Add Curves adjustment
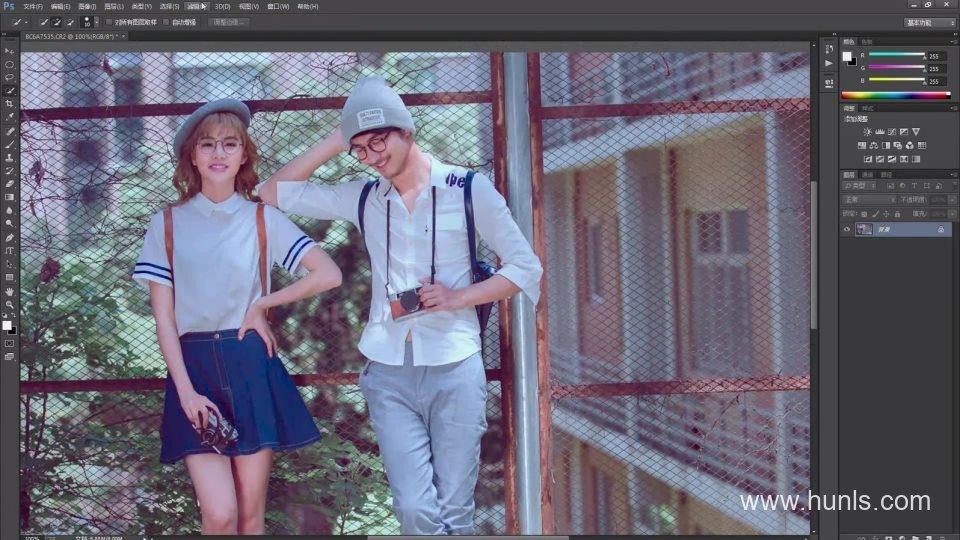 click(x=891, y=132)
